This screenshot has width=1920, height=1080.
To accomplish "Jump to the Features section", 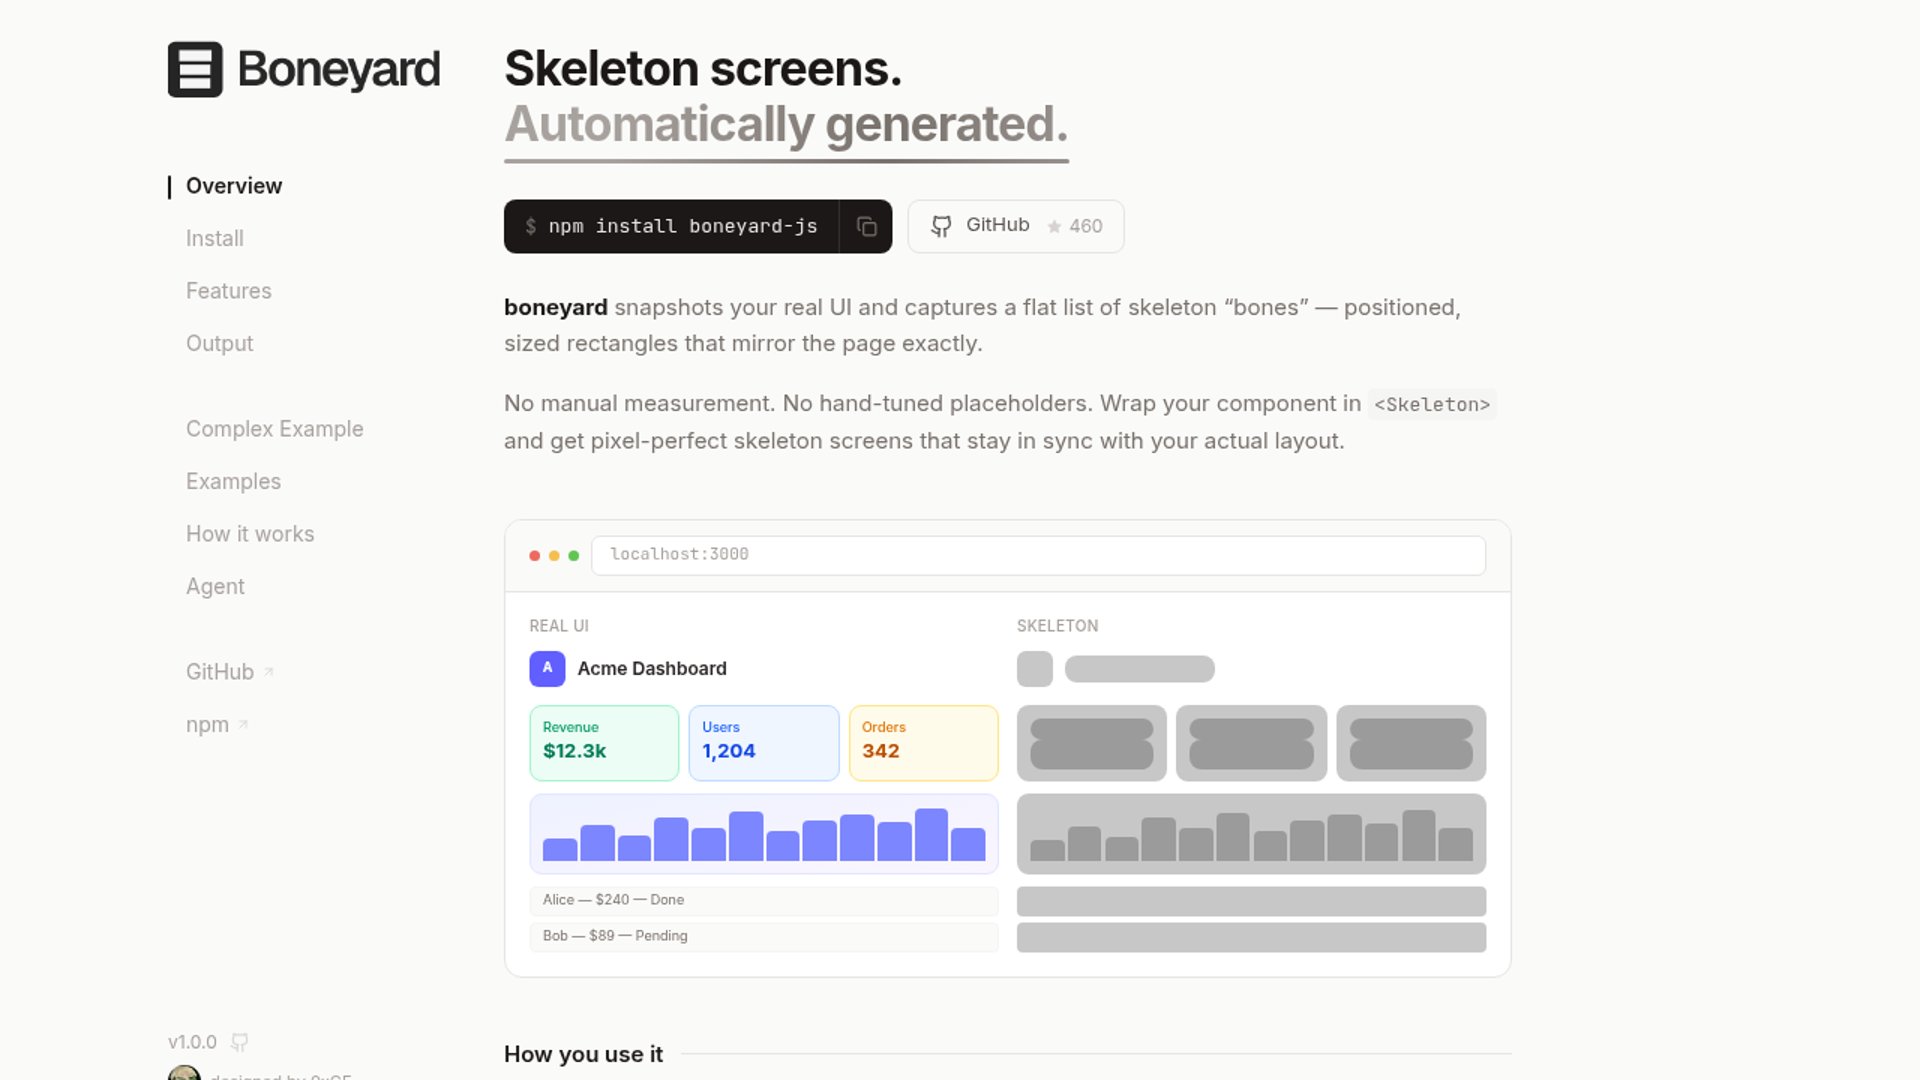I will coord(229,291).
